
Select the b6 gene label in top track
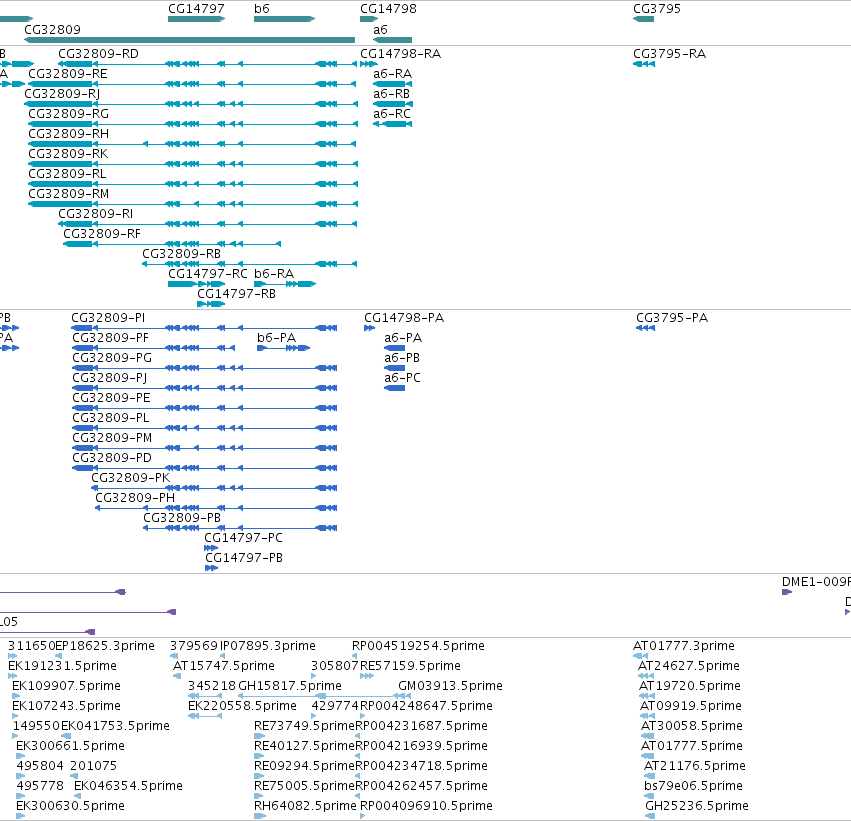click(262, 9)
